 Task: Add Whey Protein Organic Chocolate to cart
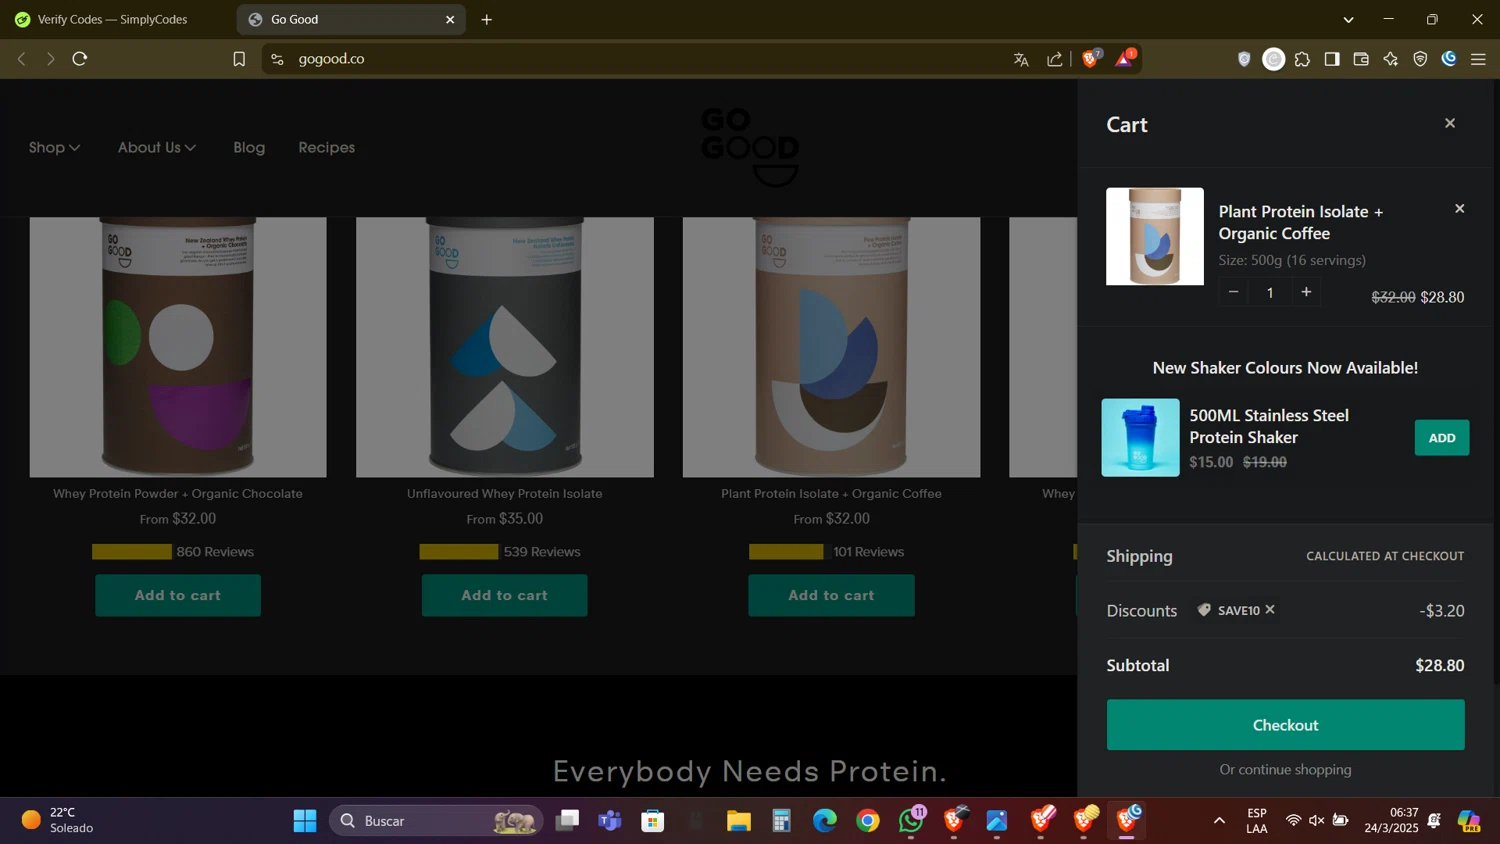(178, 595)
